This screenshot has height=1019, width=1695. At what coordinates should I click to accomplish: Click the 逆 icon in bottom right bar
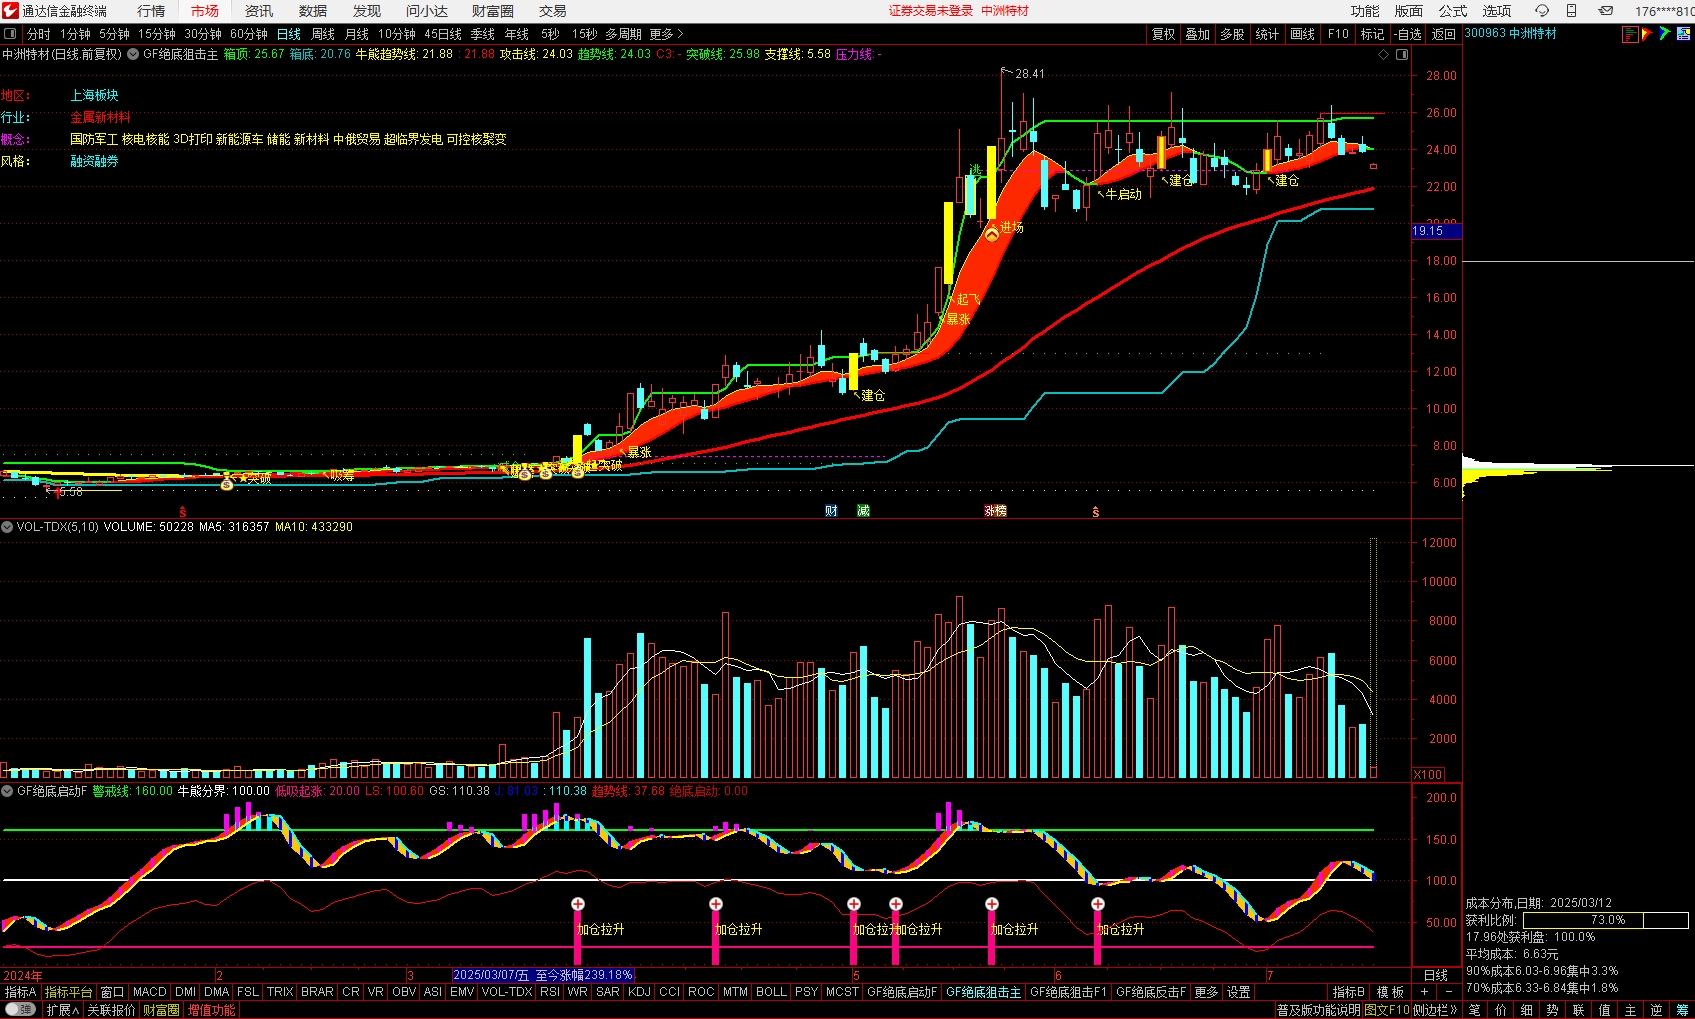tap(1656, 1010)
